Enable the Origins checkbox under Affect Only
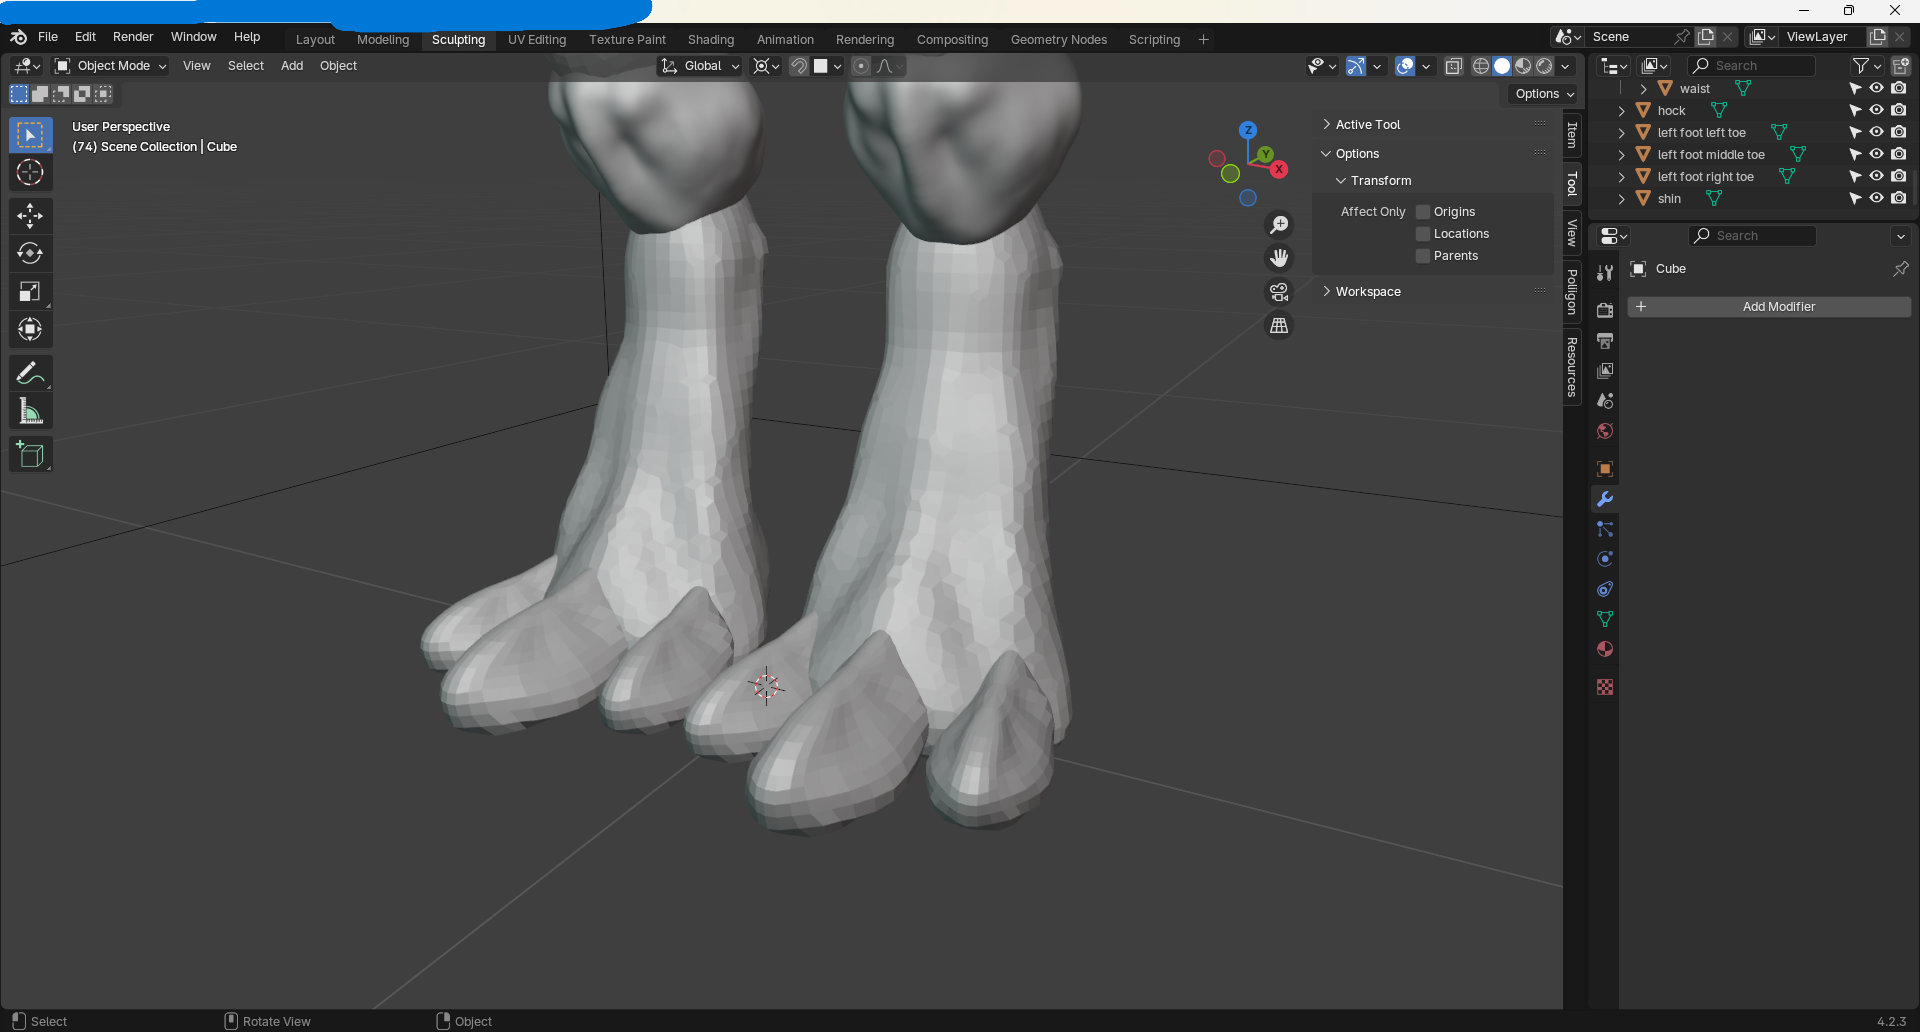 point(1423,212)
